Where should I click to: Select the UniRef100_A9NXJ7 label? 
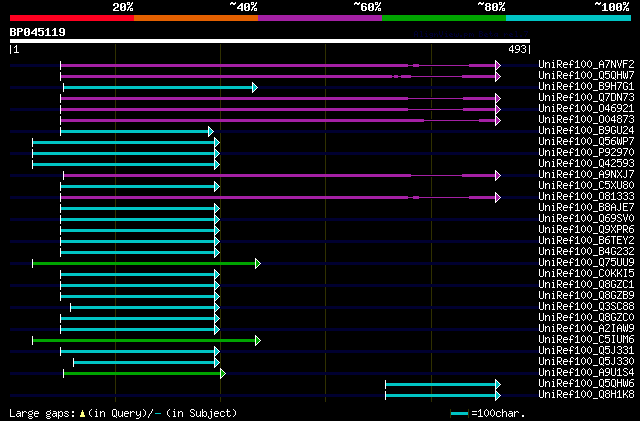pos(586,175)
